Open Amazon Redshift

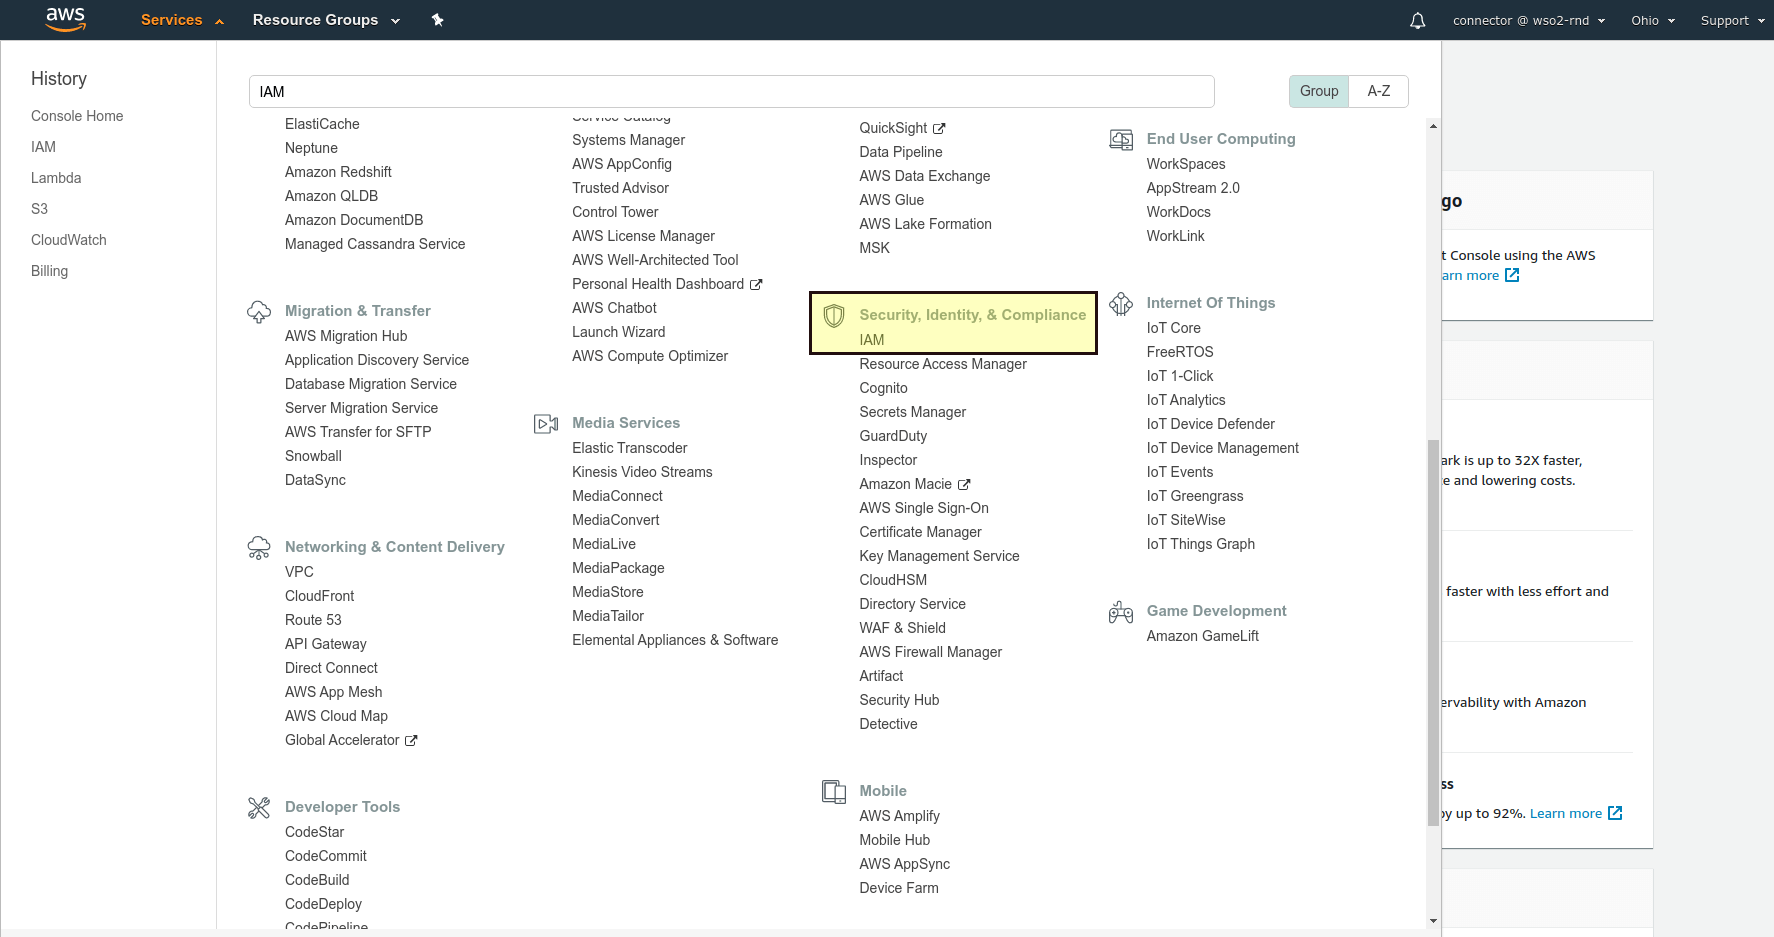[x=338, y=172]
